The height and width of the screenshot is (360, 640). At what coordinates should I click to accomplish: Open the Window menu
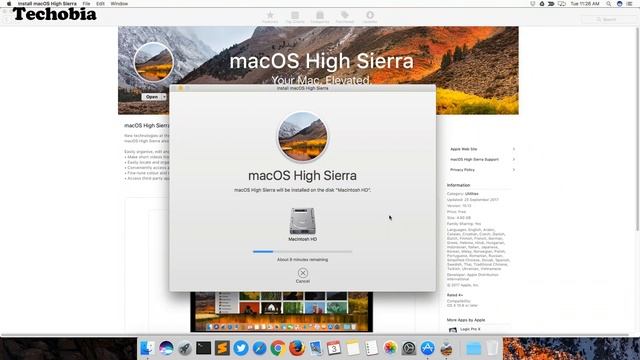point(119,4)
